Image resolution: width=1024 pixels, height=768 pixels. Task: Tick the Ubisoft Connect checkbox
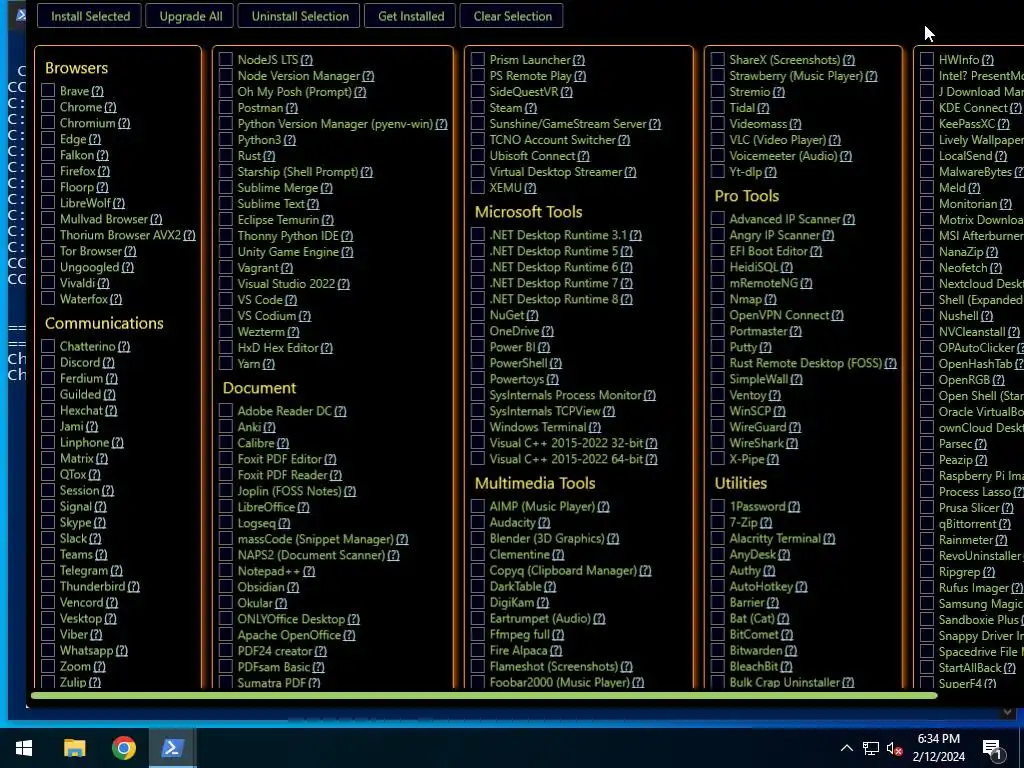pos(478,156)
